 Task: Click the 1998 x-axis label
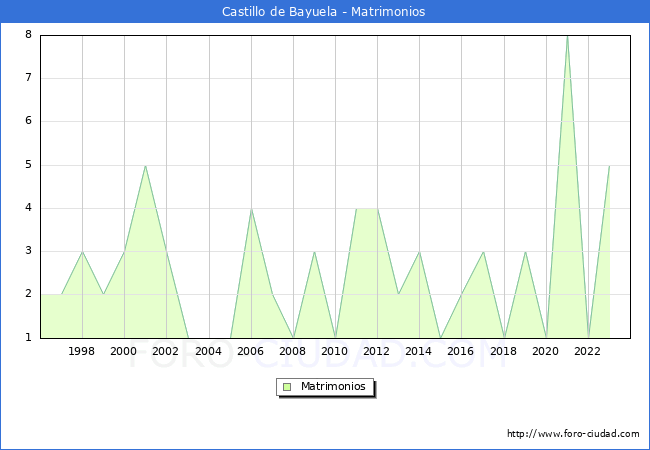(81, 351)
